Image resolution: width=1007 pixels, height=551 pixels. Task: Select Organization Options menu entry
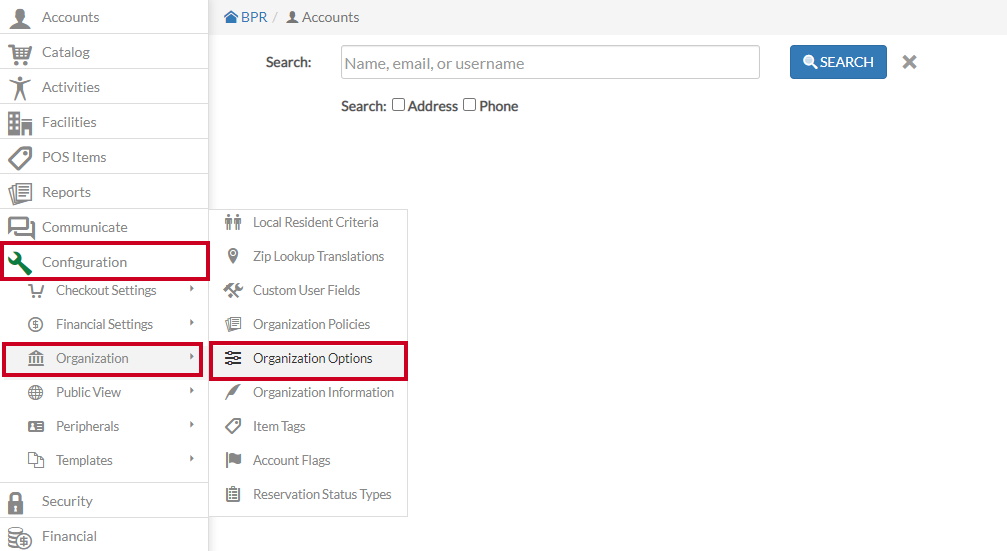308,358
